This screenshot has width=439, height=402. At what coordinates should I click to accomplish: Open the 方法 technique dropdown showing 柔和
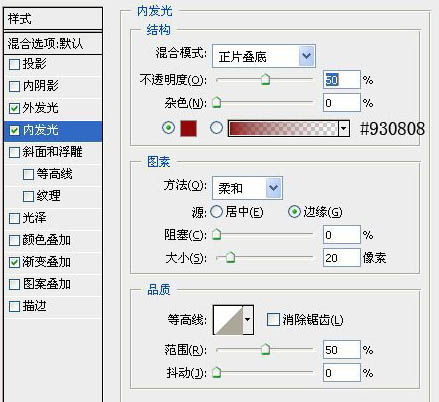pyautogui.click(x=247, y=188)
